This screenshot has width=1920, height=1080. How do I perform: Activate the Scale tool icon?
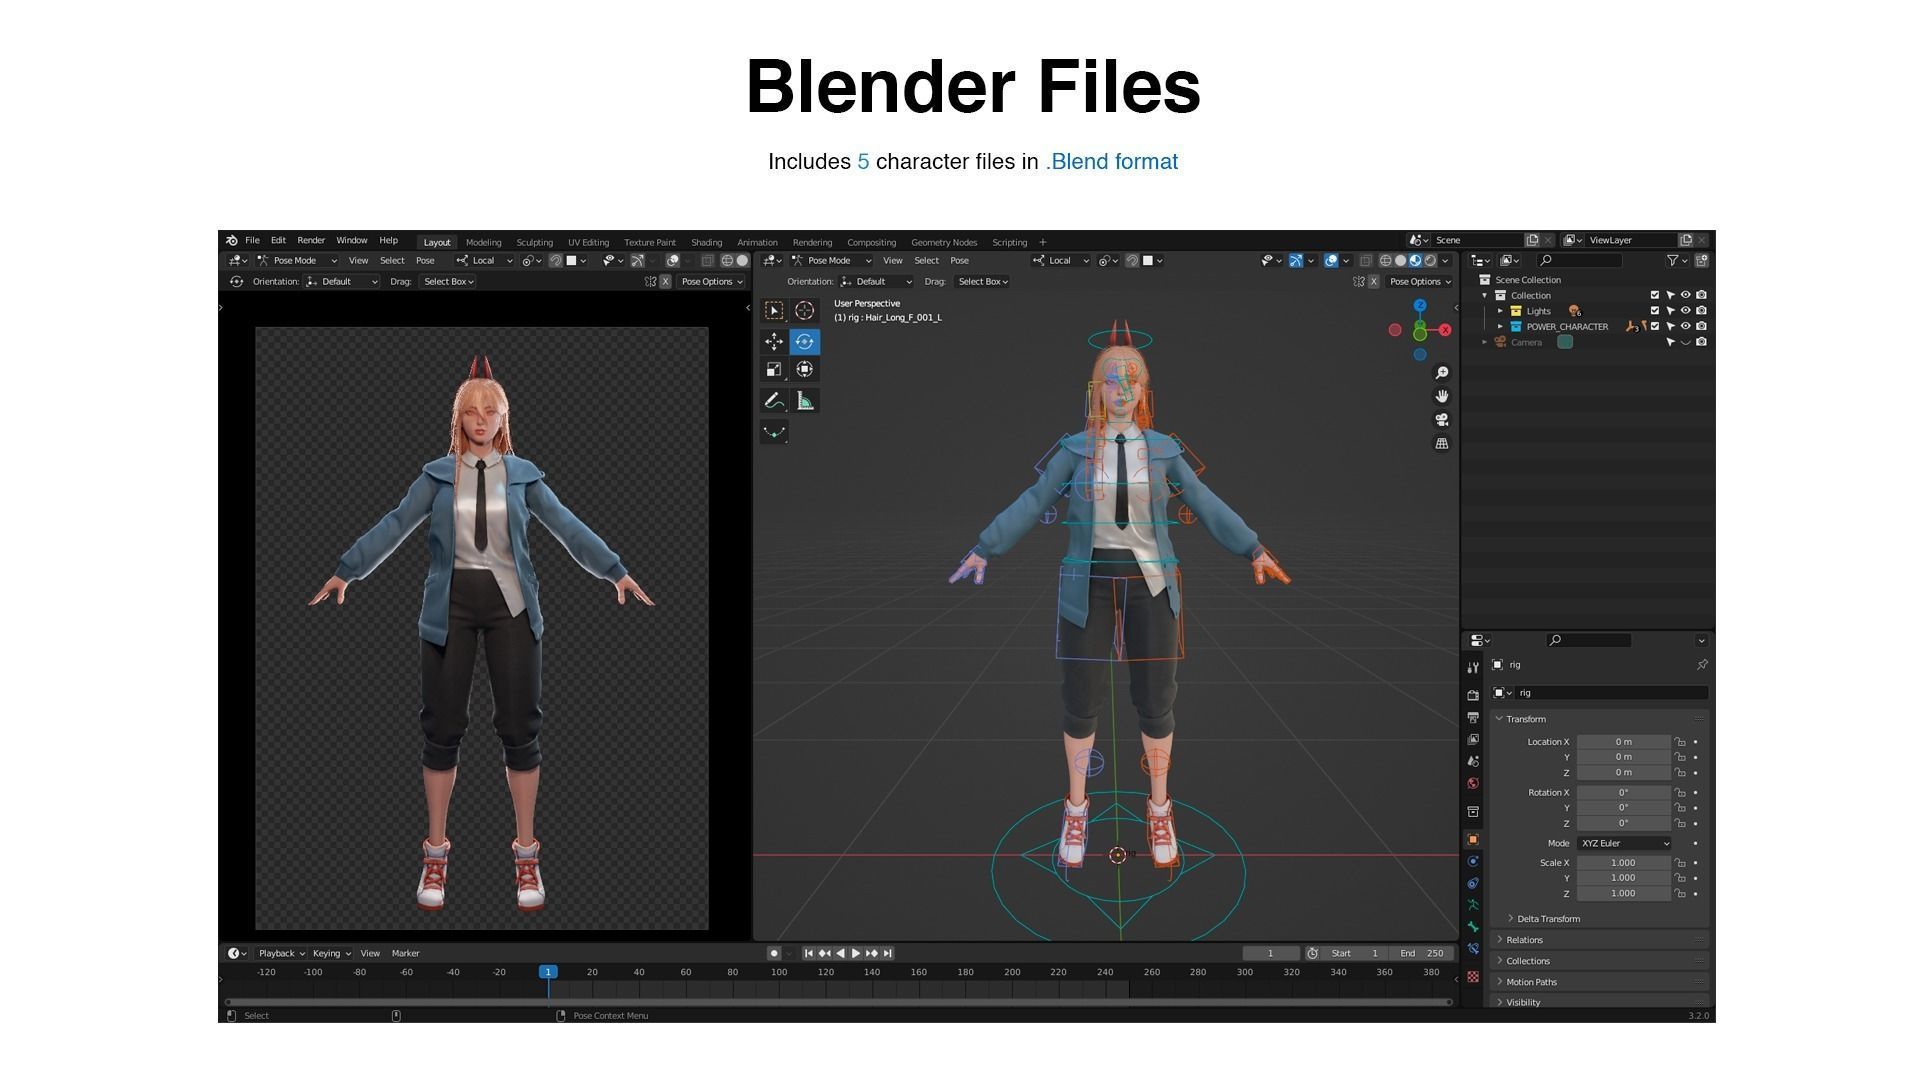pyautogui.click(x=774, y=370)
